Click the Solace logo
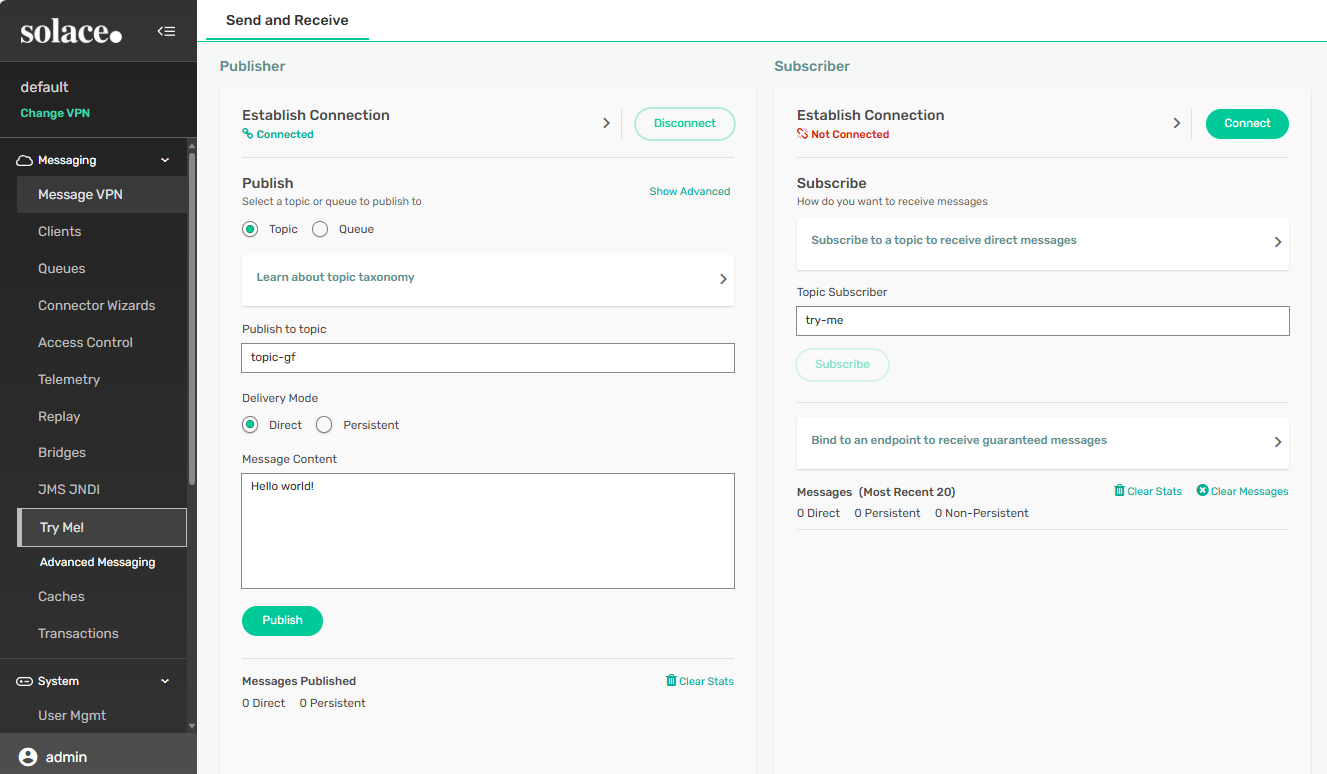Image resolution: width=1327 pixels, height=774 pixels. (71, 32)
